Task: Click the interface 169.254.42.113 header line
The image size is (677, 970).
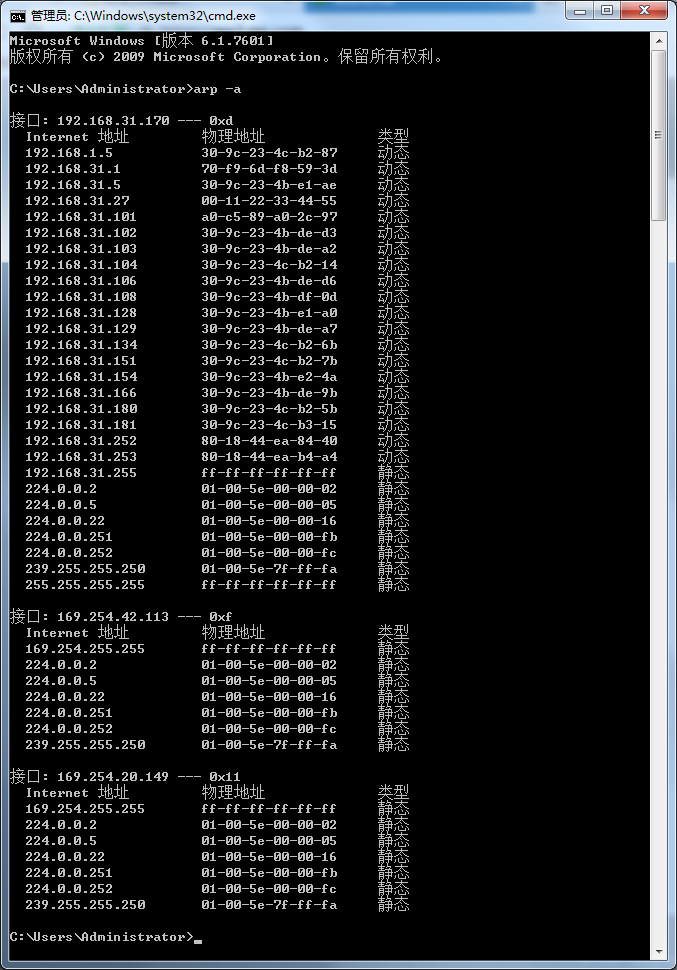Action: pos(121,617)
